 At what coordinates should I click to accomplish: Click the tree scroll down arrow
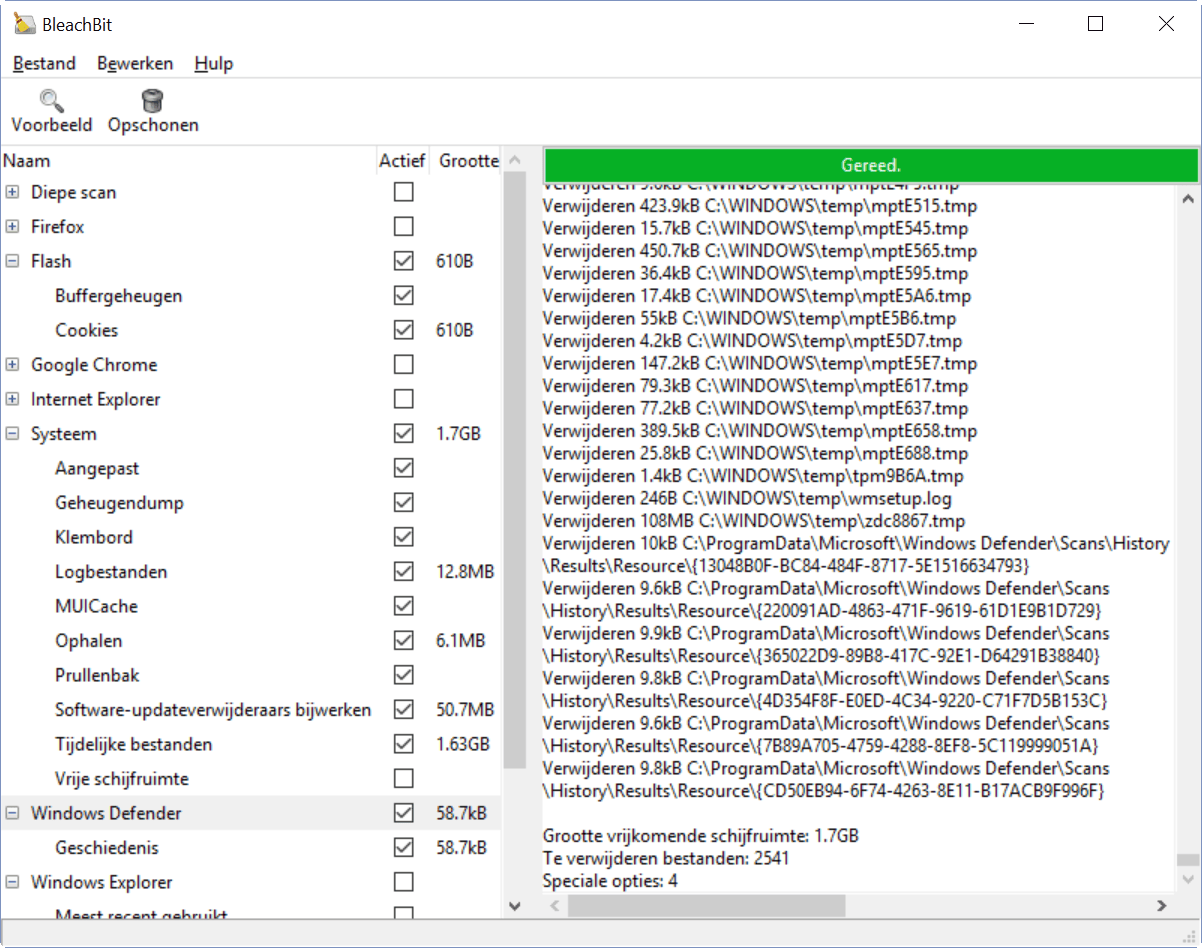click(x=514, y=906)
